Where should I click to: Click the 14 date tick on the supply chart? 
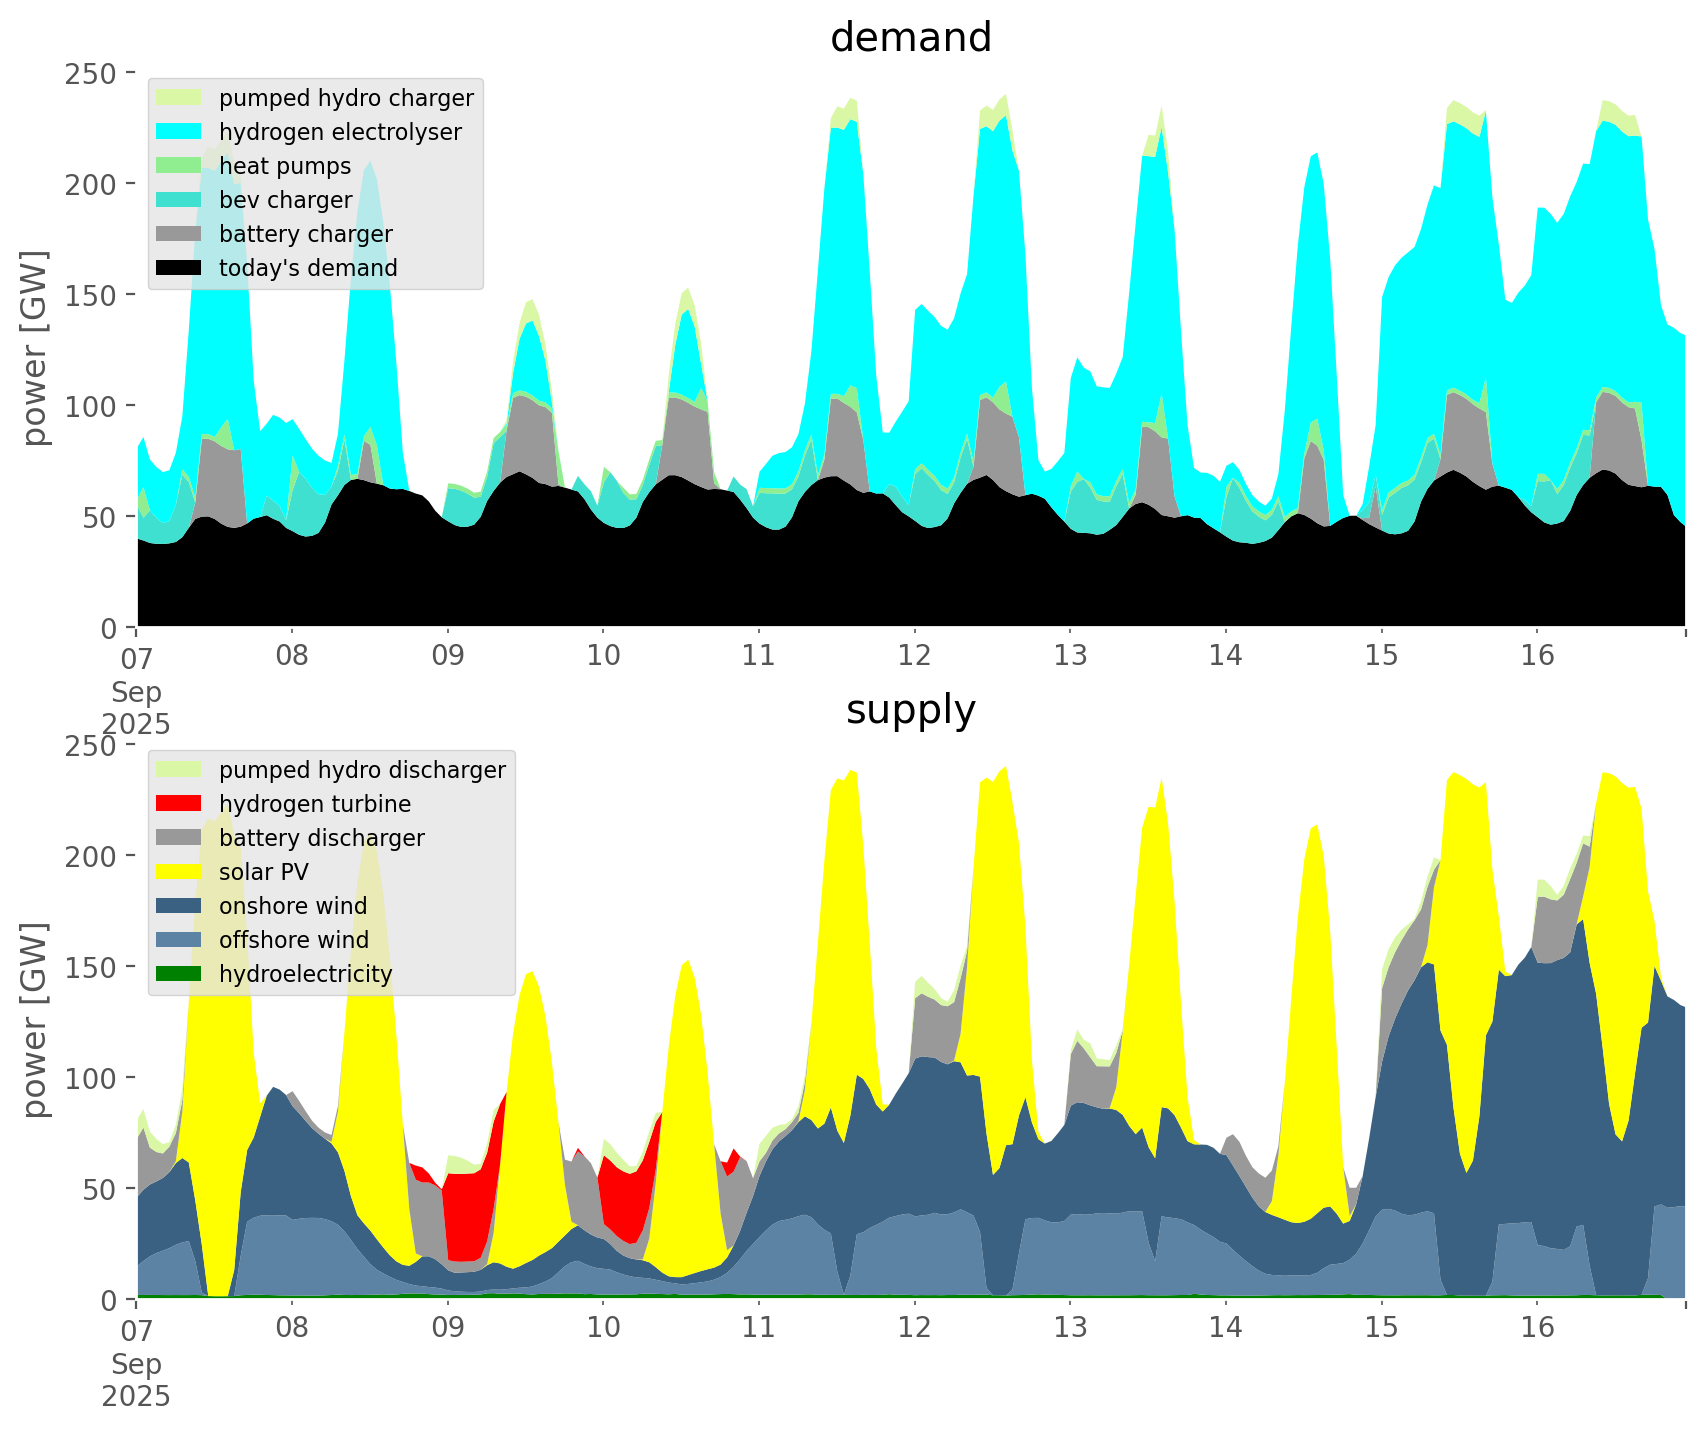click(x=1225, y=1328)
